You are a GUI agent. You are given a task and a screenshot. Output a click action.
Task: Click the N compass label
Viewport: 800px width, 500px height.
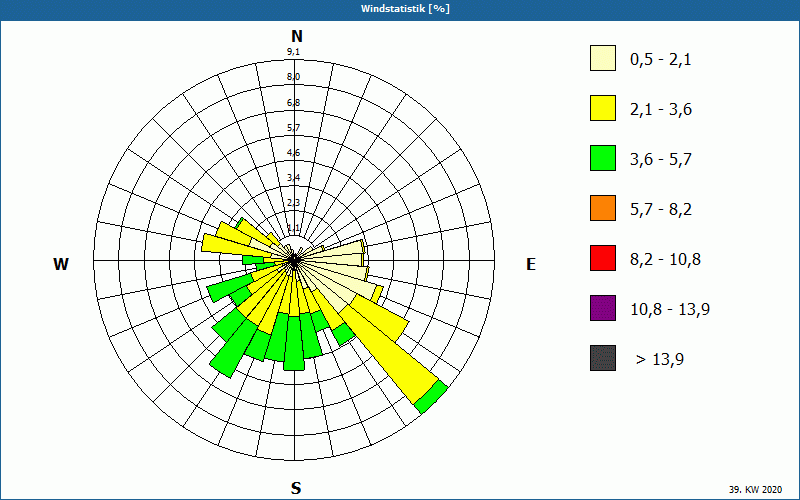297,36
